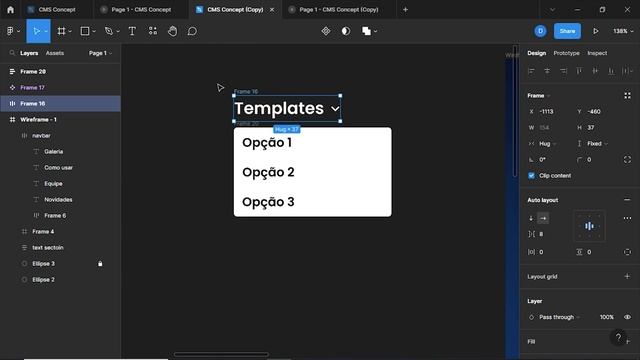Switch to Page 1 - CMS Concept (Copy) tab
Image resolution: width=640 pixels, height=360 pixels.
[339, 9]
